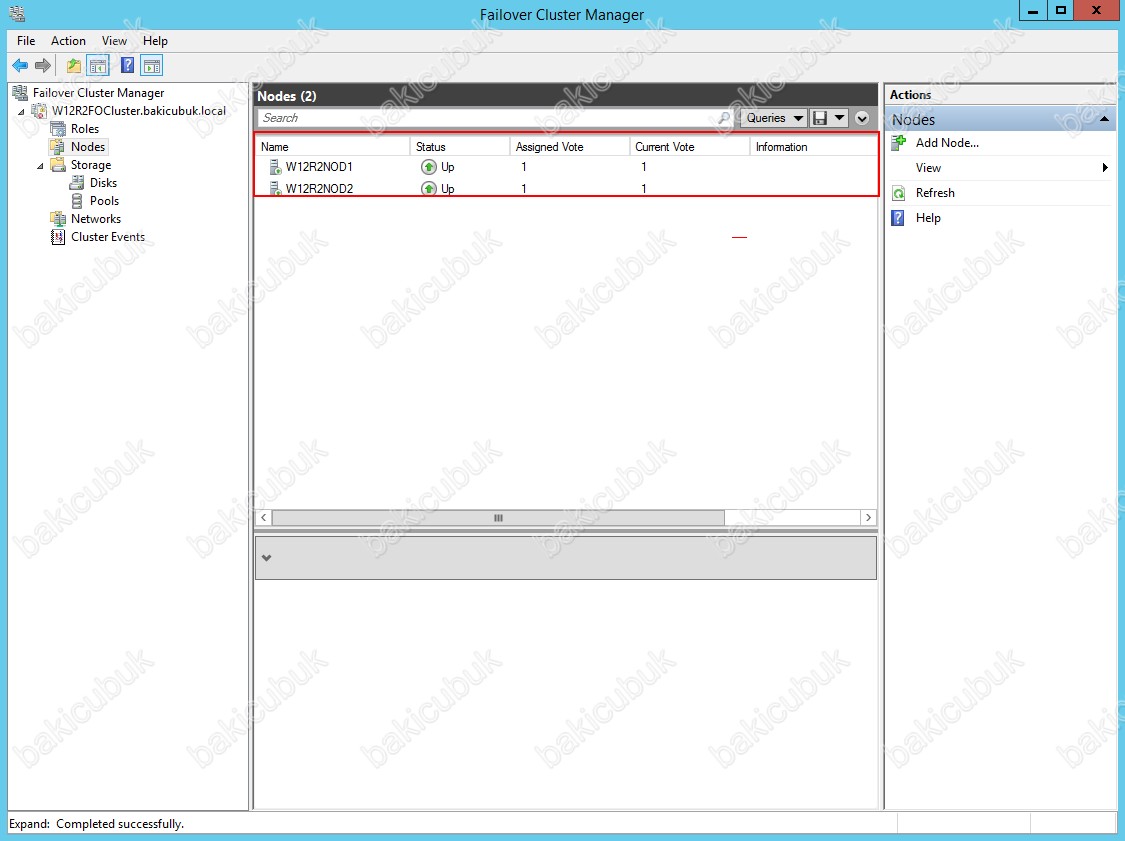The height and width of the screenshot is (841, 1125).
Task: Click the Add Node green plus icon
Action: 898,142
